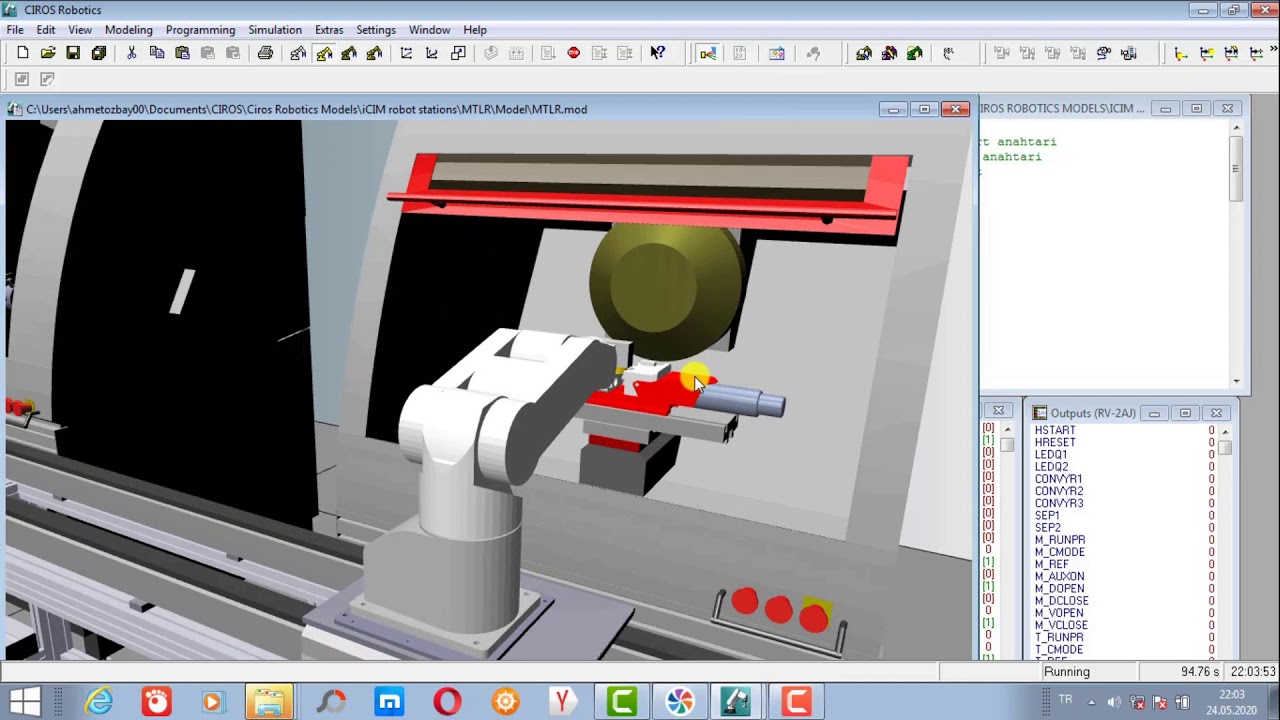Viewport: 1280px width, 720px height.
Task: Open the Simulation menu
Action: (x=275, y=30)
